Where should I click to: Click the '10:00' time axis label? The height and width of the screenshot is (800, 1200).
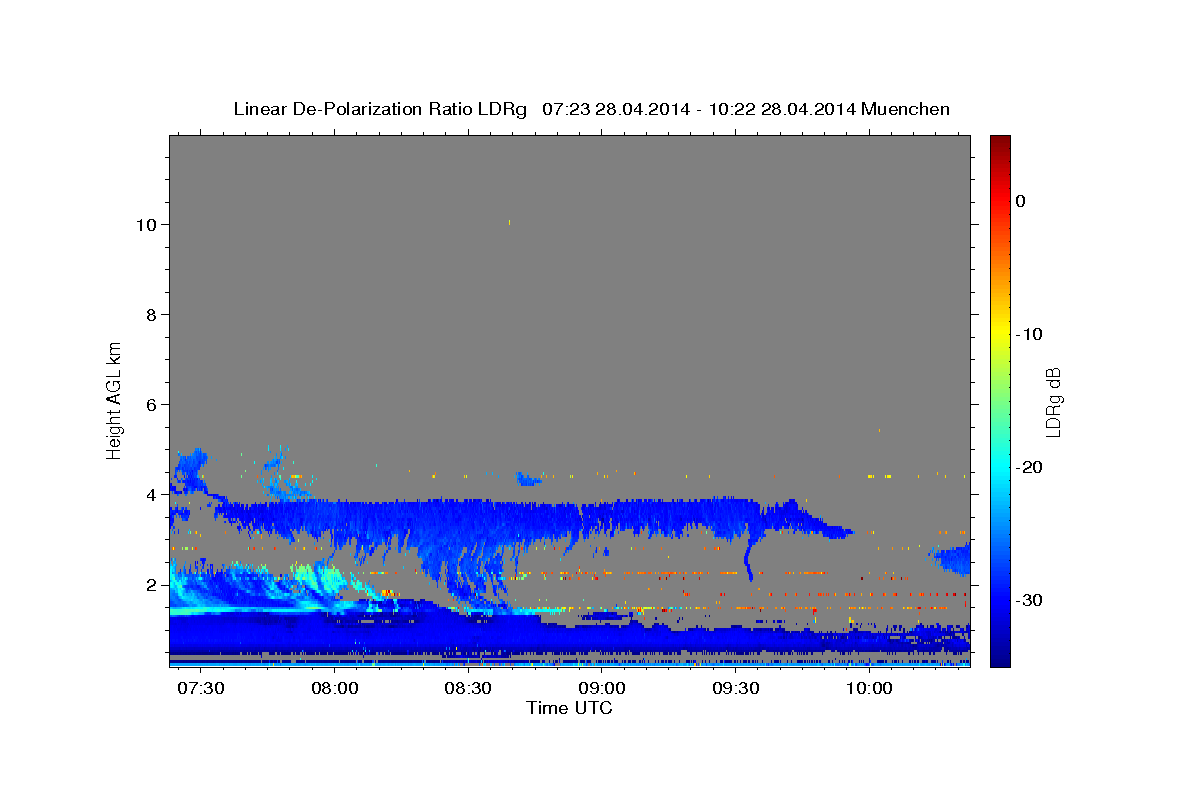869,690
